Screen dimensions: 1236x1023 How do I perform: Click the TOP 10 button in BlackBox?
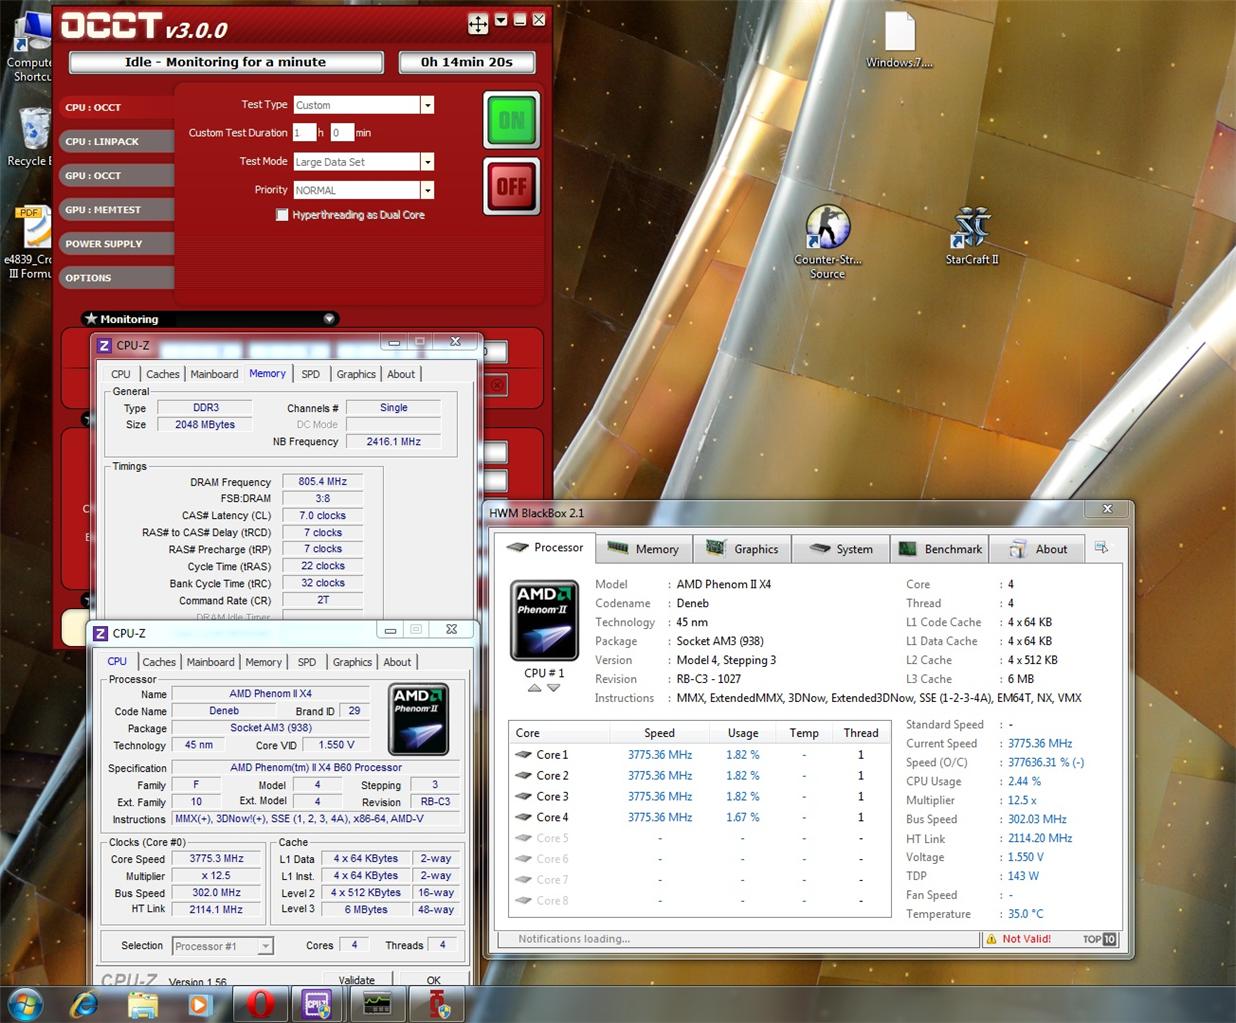(1099, 939)
